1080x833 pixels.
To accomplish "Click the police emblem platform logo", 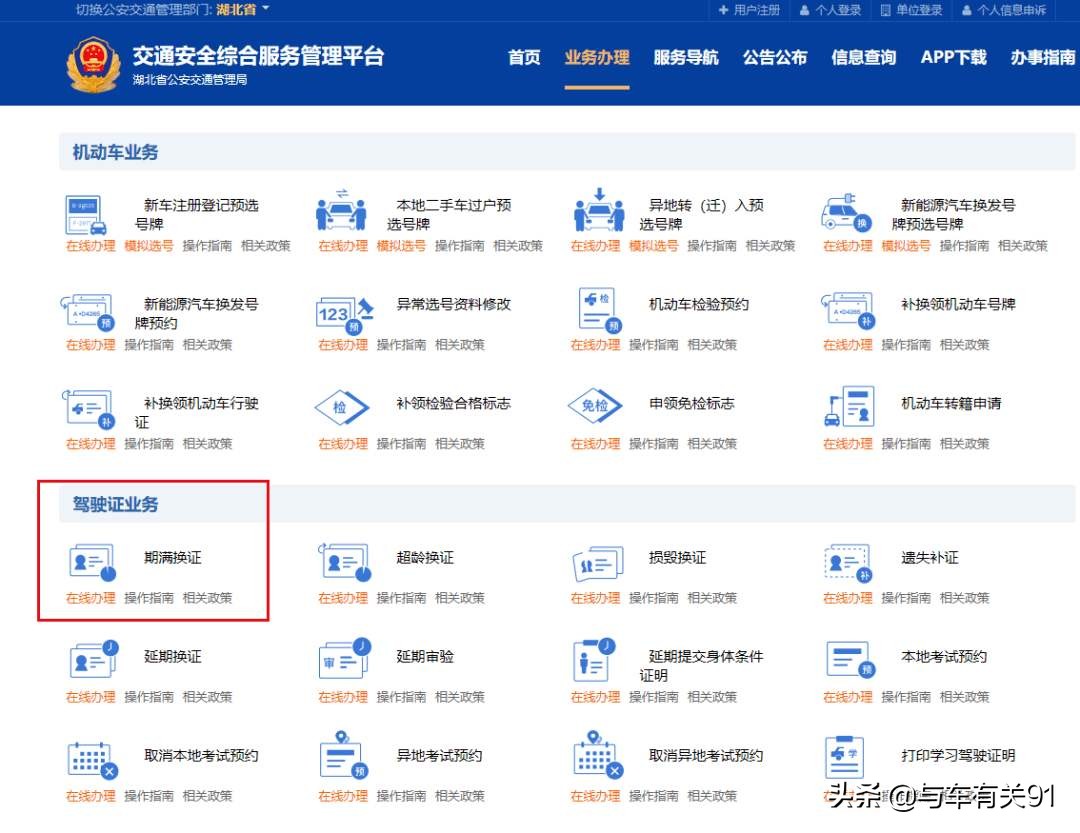I will point(91,61).
